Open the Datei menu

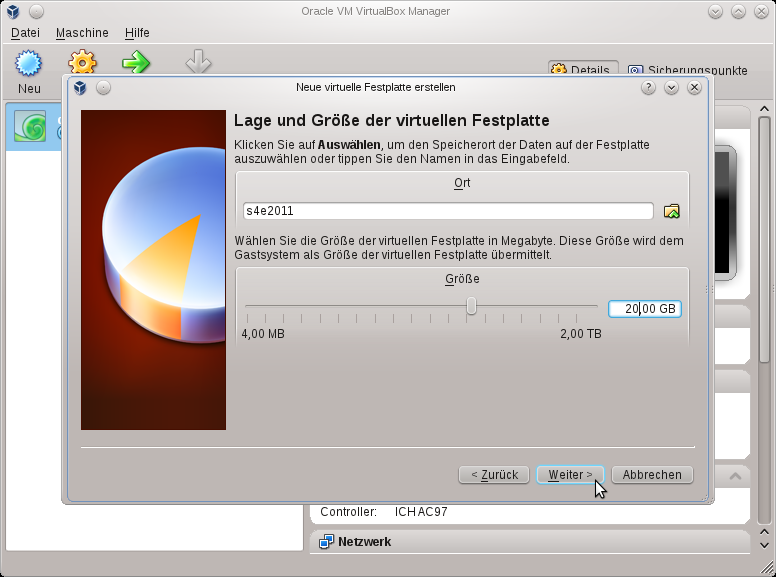tap(25, 33)
